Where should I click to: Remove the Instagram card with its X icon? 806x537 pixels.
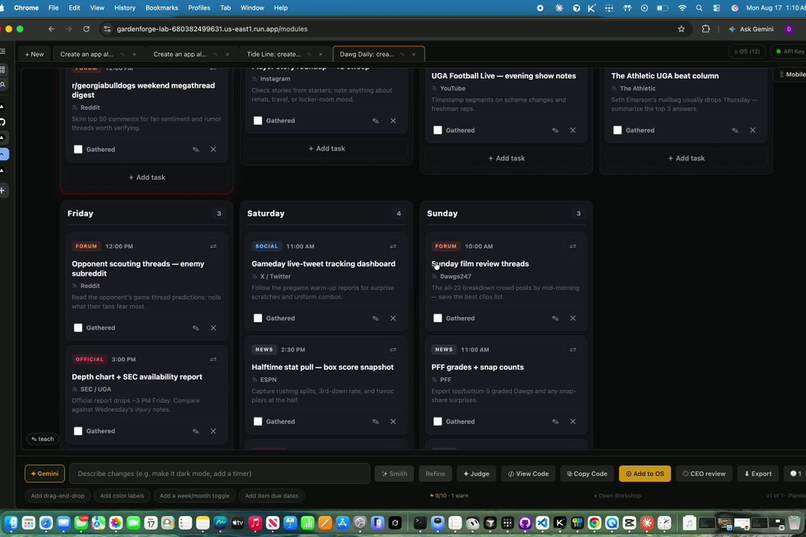(393, 121)
